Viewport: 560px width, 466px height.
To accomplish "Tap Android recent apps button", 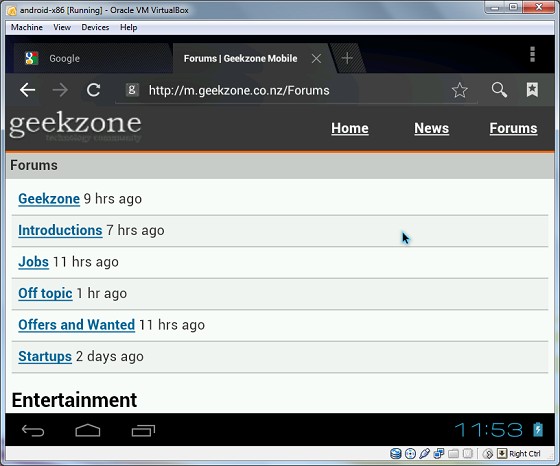I will click(143, 431).
